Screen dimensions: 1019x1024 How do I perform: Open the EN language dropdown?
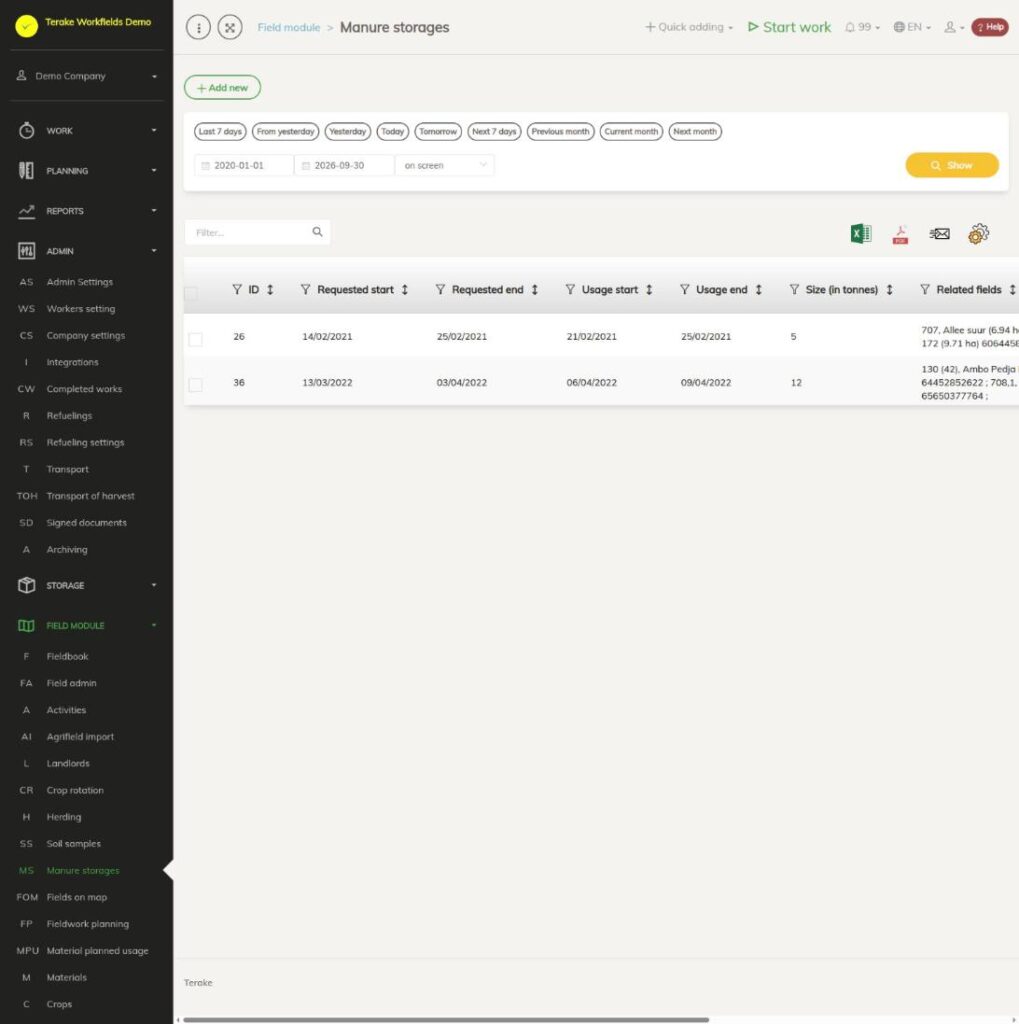[912, 27]
